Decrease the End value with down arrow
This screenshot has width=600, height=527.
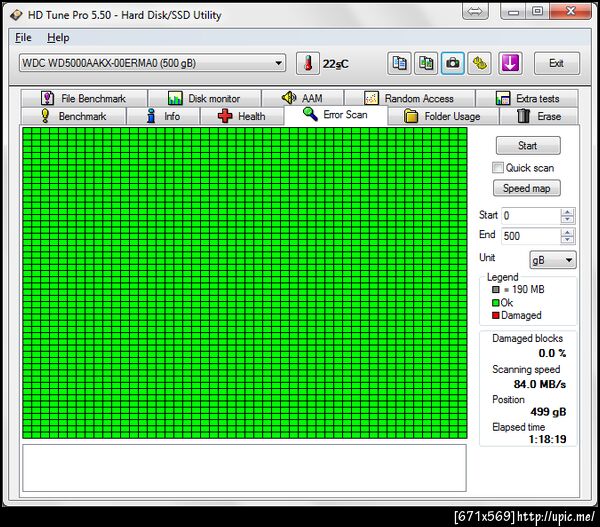(567, 240)
